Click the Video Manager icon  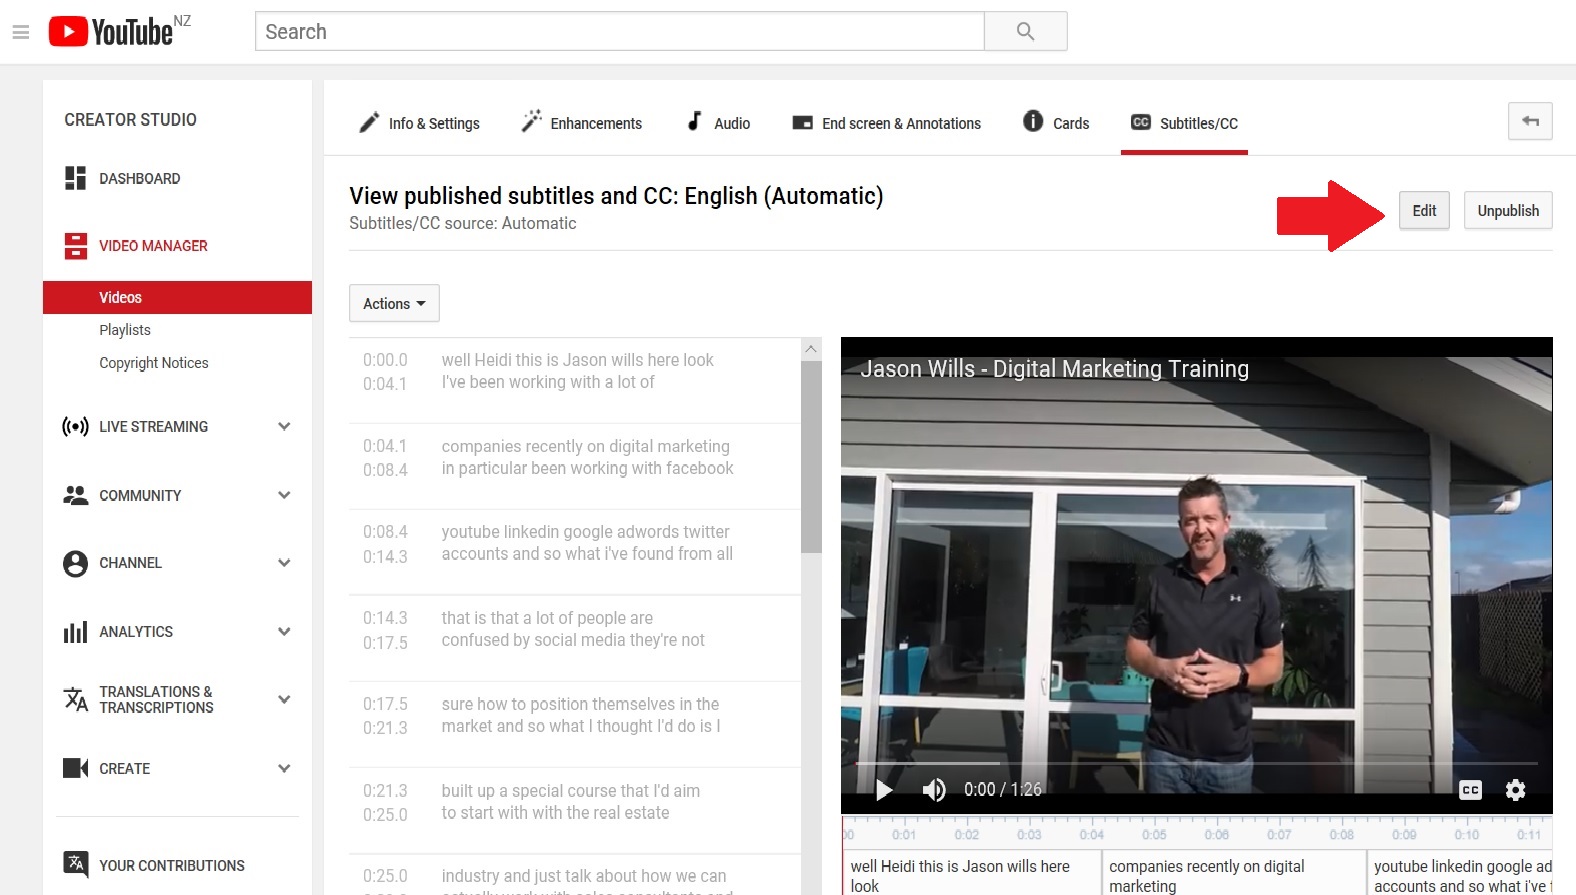pos(75,245)
